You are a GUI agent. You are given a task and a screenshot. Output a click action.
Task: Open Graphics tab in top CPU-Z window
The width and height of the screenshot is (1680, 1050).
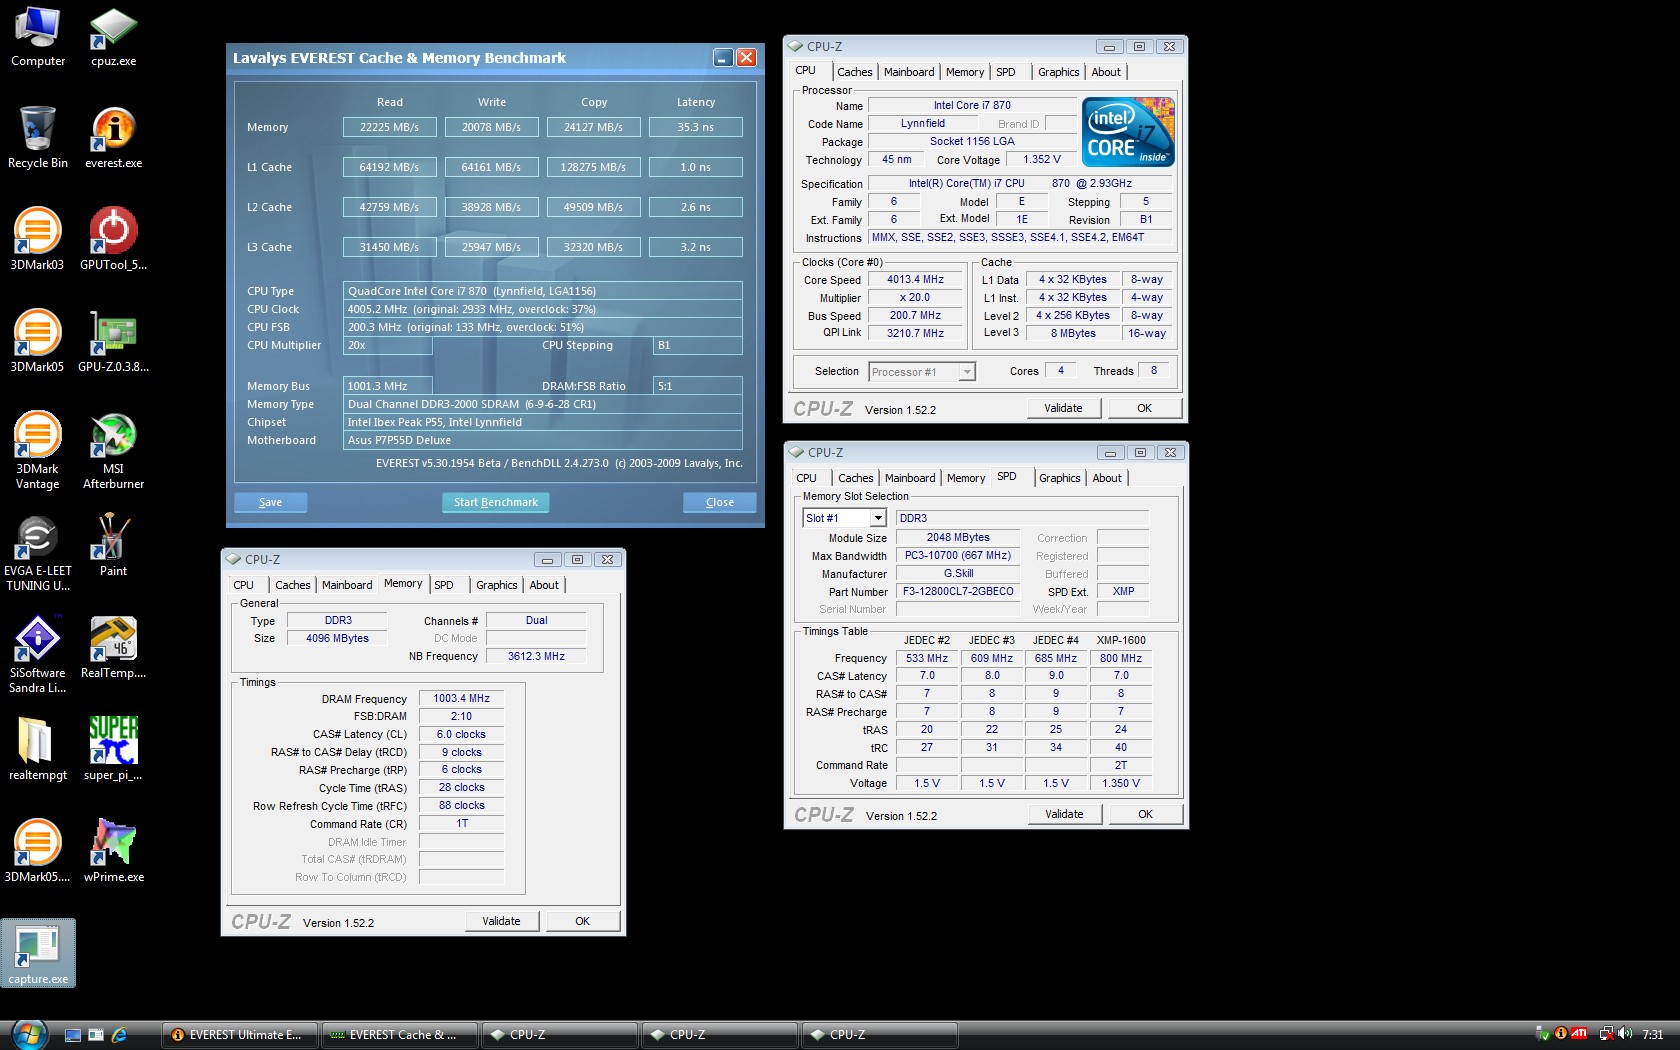tap(1058, 72)
